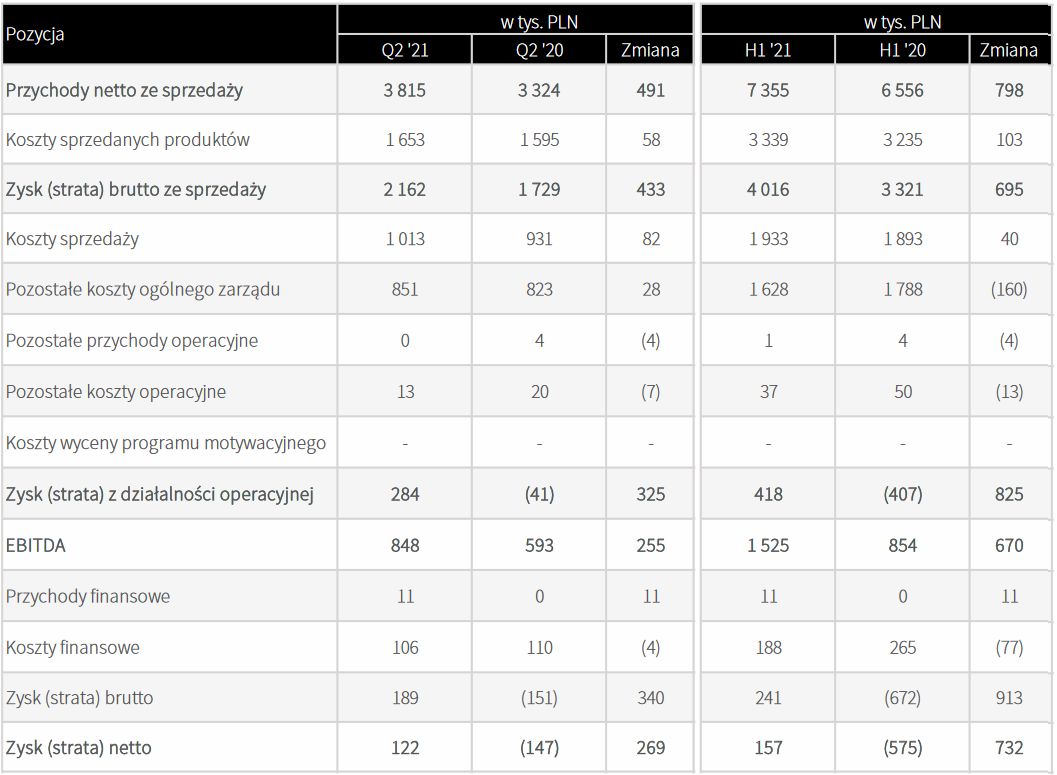Select the 3 815 revenue cell
Screen dimensions: 1057x775
pyautogui.click(x=405, y=90)
